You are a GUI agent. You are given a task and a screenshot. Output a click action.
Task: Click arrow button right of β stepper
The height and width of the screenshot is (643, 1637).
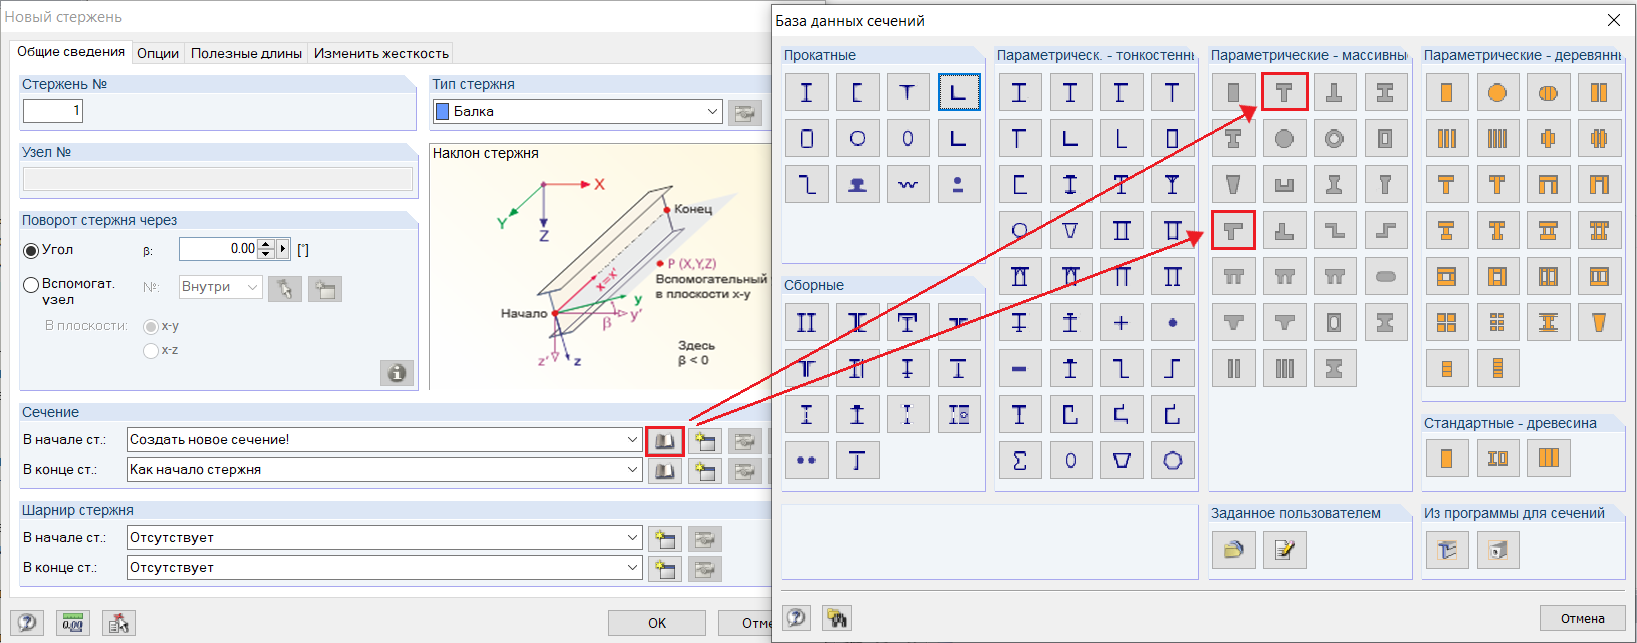[283, 249]
